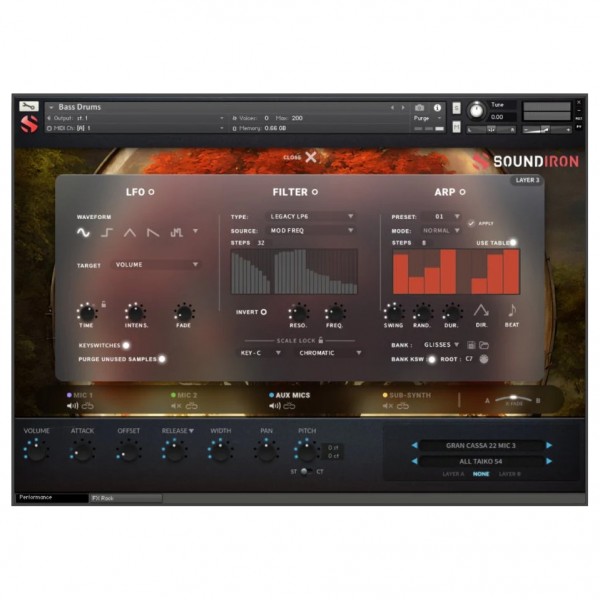This screenshot has height=600, width=600.
Task: Flip the ST/CT pitch switch
Action: click(x=306, y=471)
